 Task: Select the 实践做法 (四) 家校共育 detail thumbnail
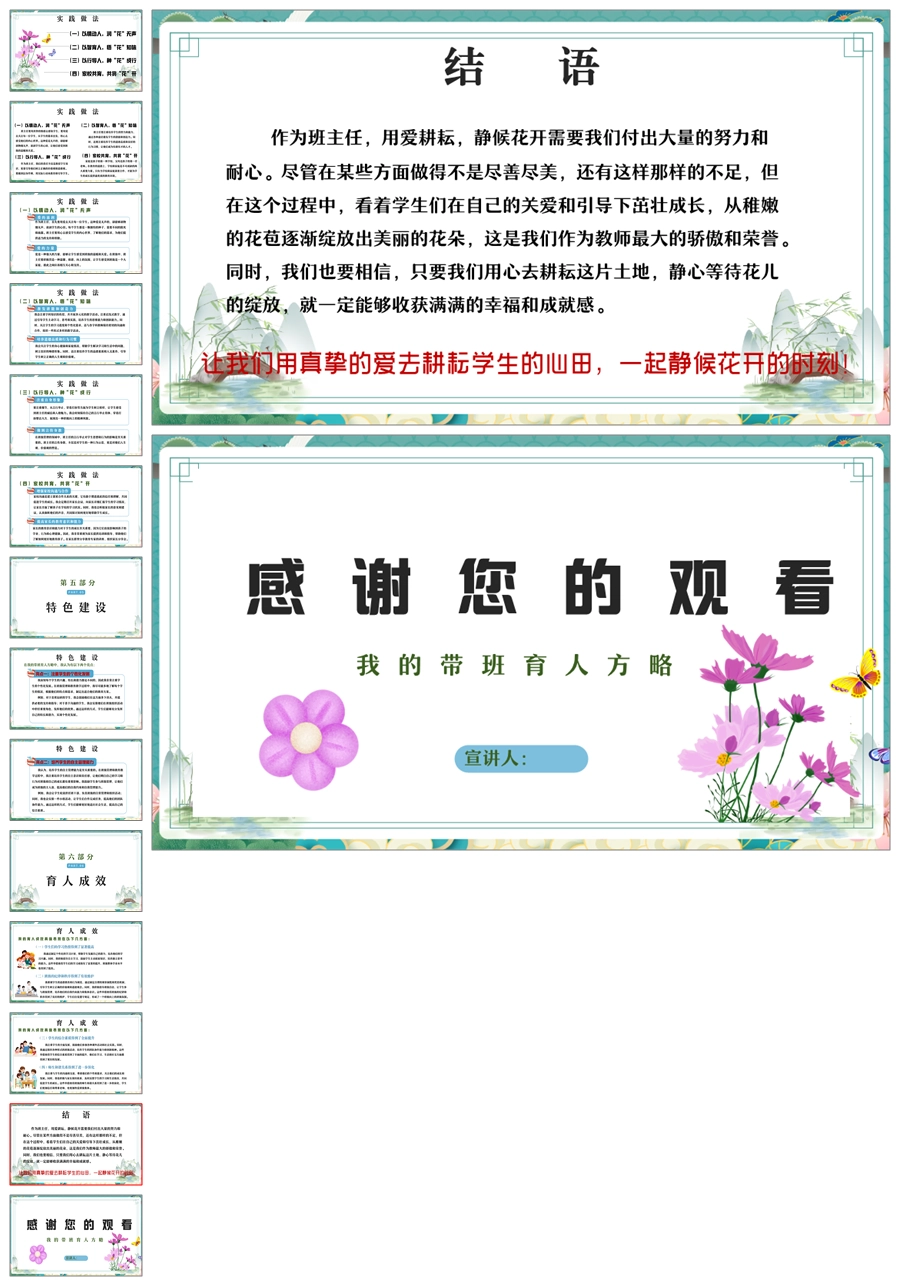[76, 506]
